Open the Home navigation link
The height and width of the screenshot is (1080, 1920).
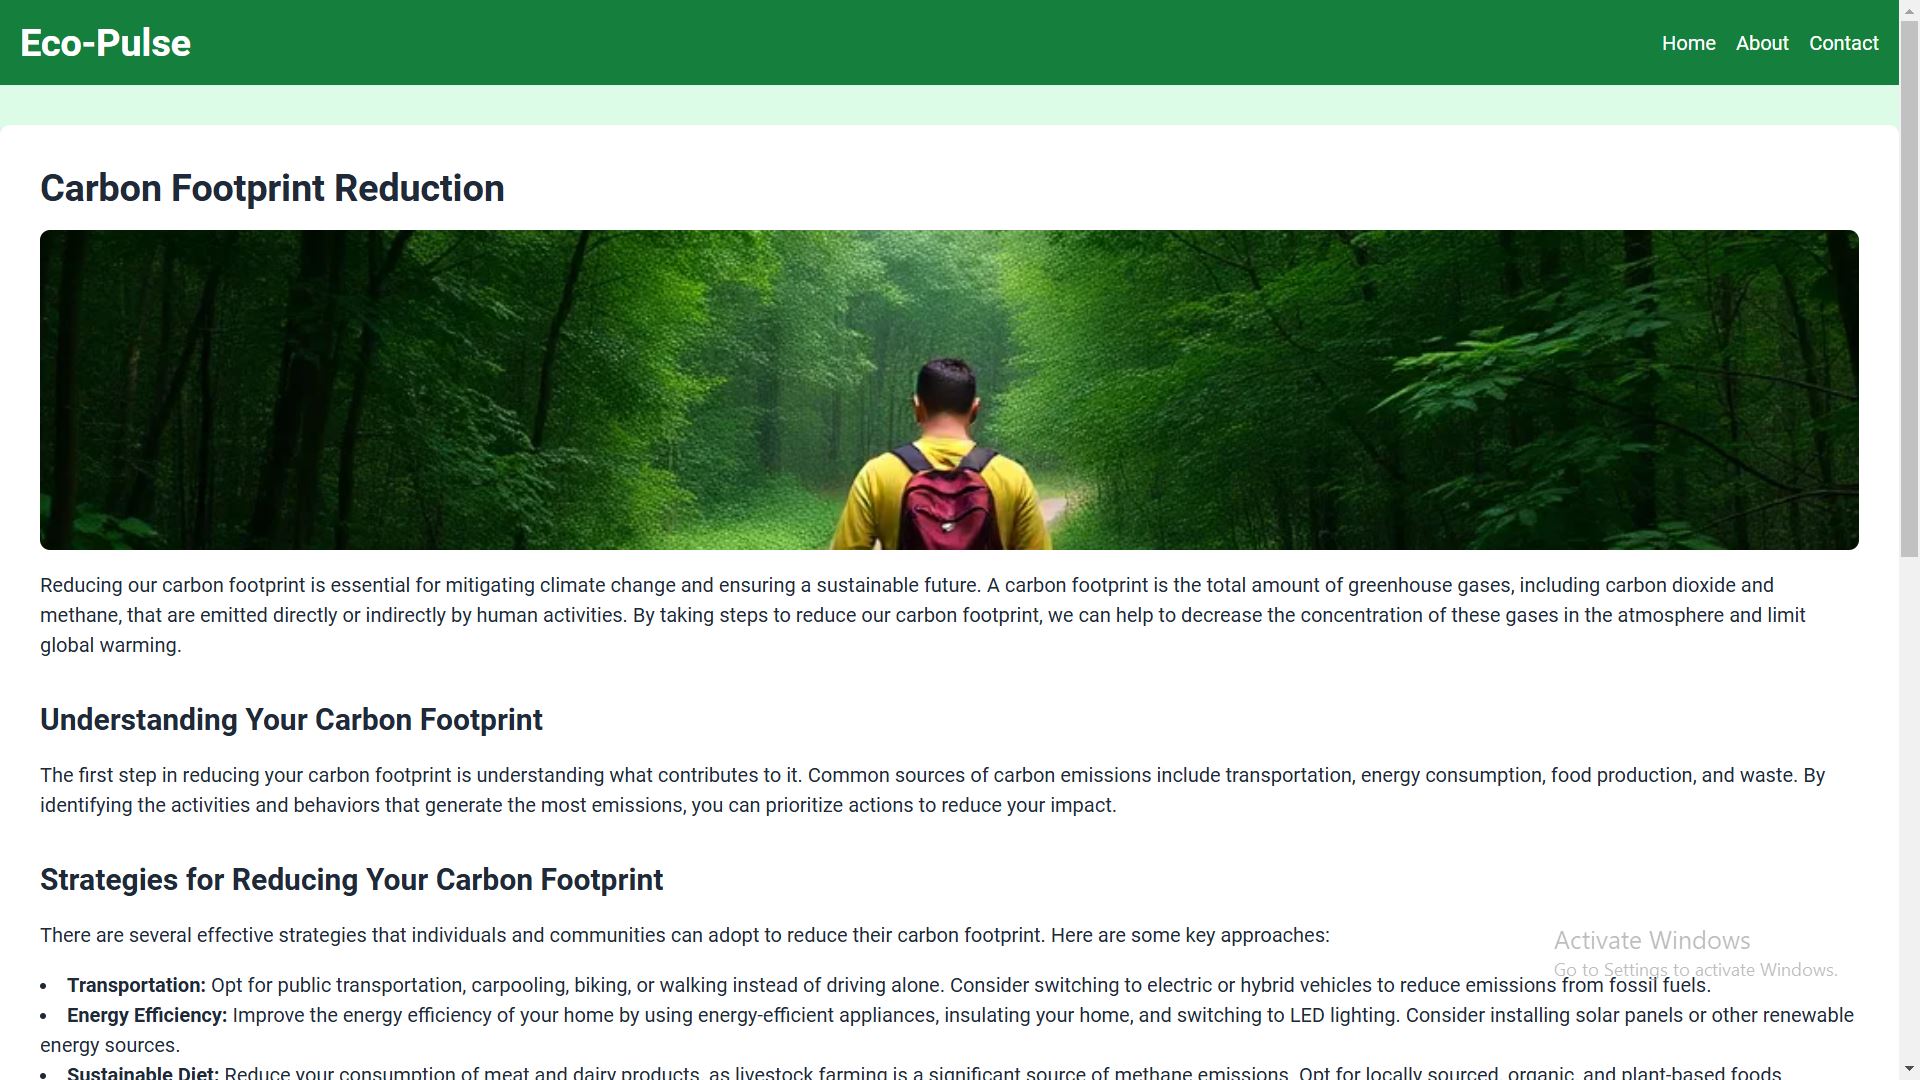tap(1688, 43)
